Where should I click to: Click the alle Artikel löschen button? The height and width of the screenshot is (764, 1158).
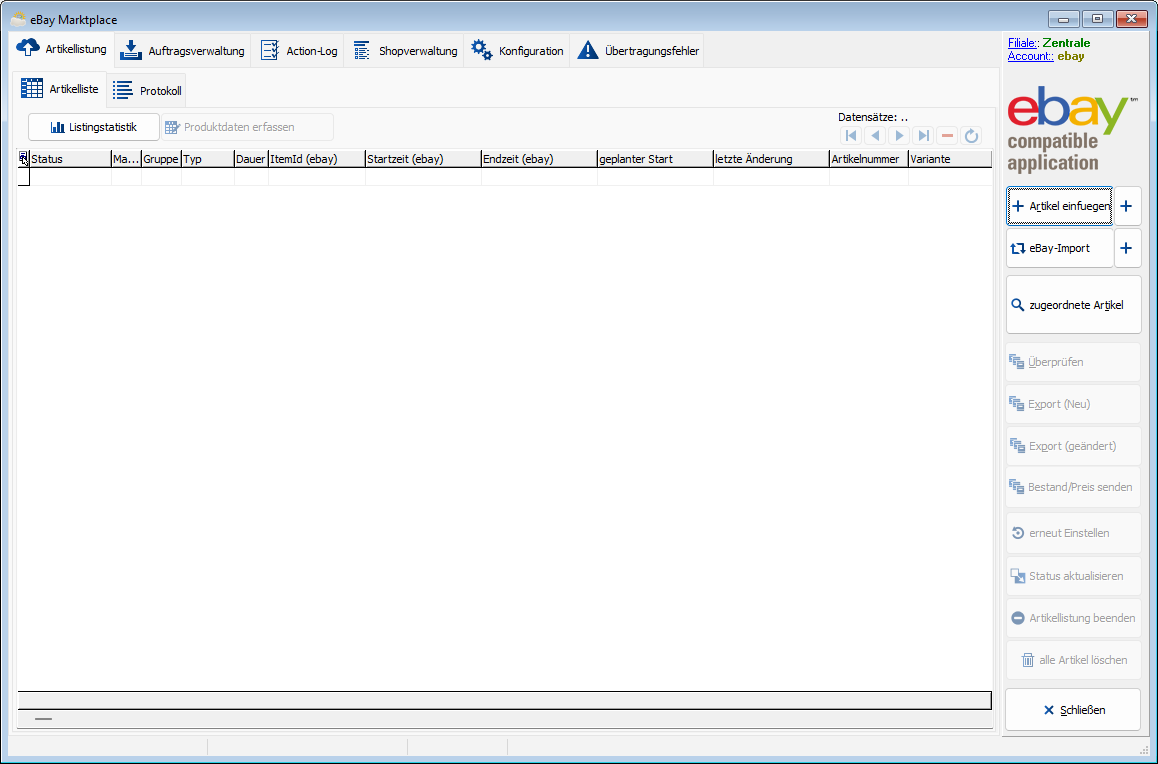(x=1074, y=660)
